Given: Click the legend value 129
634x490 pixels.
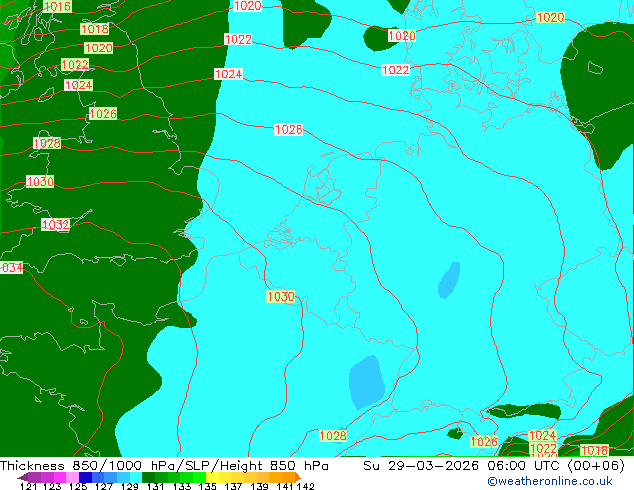Looking at the screenshot, I should [x=129, y=486].
